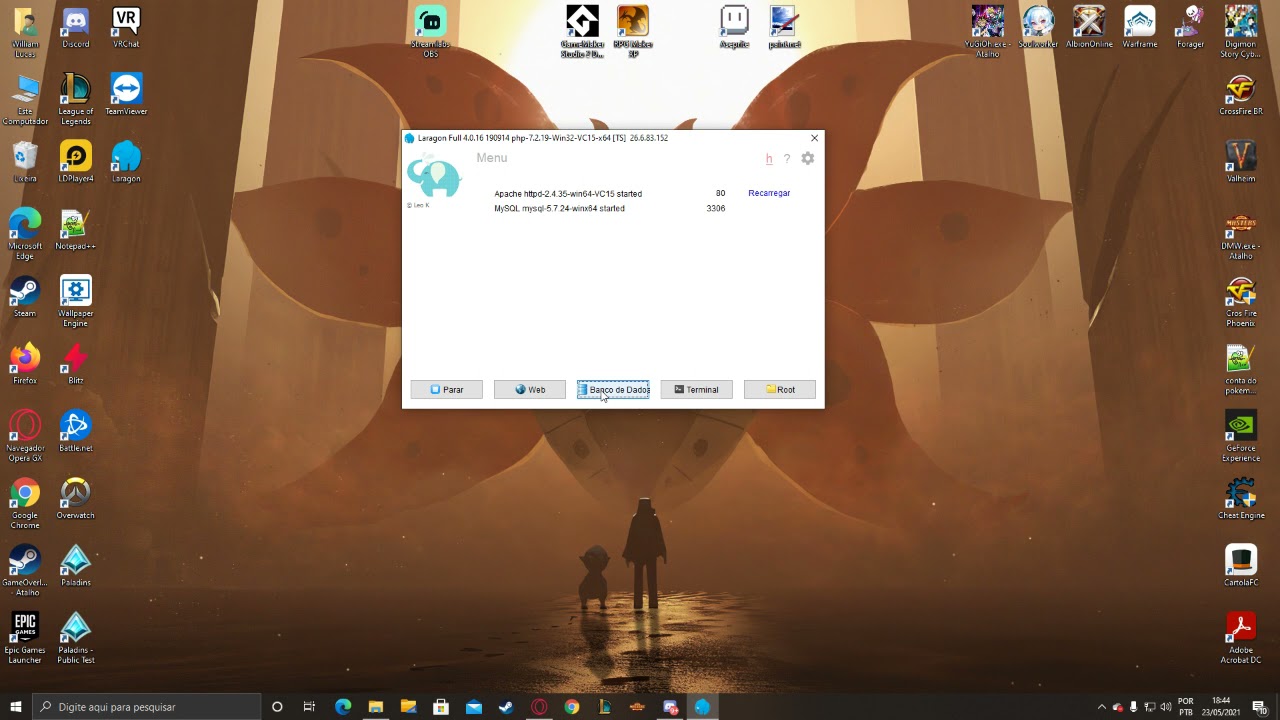
Task: Select the Firefox desktop icon
Action: pyautogui.click(x=25, y=364)
